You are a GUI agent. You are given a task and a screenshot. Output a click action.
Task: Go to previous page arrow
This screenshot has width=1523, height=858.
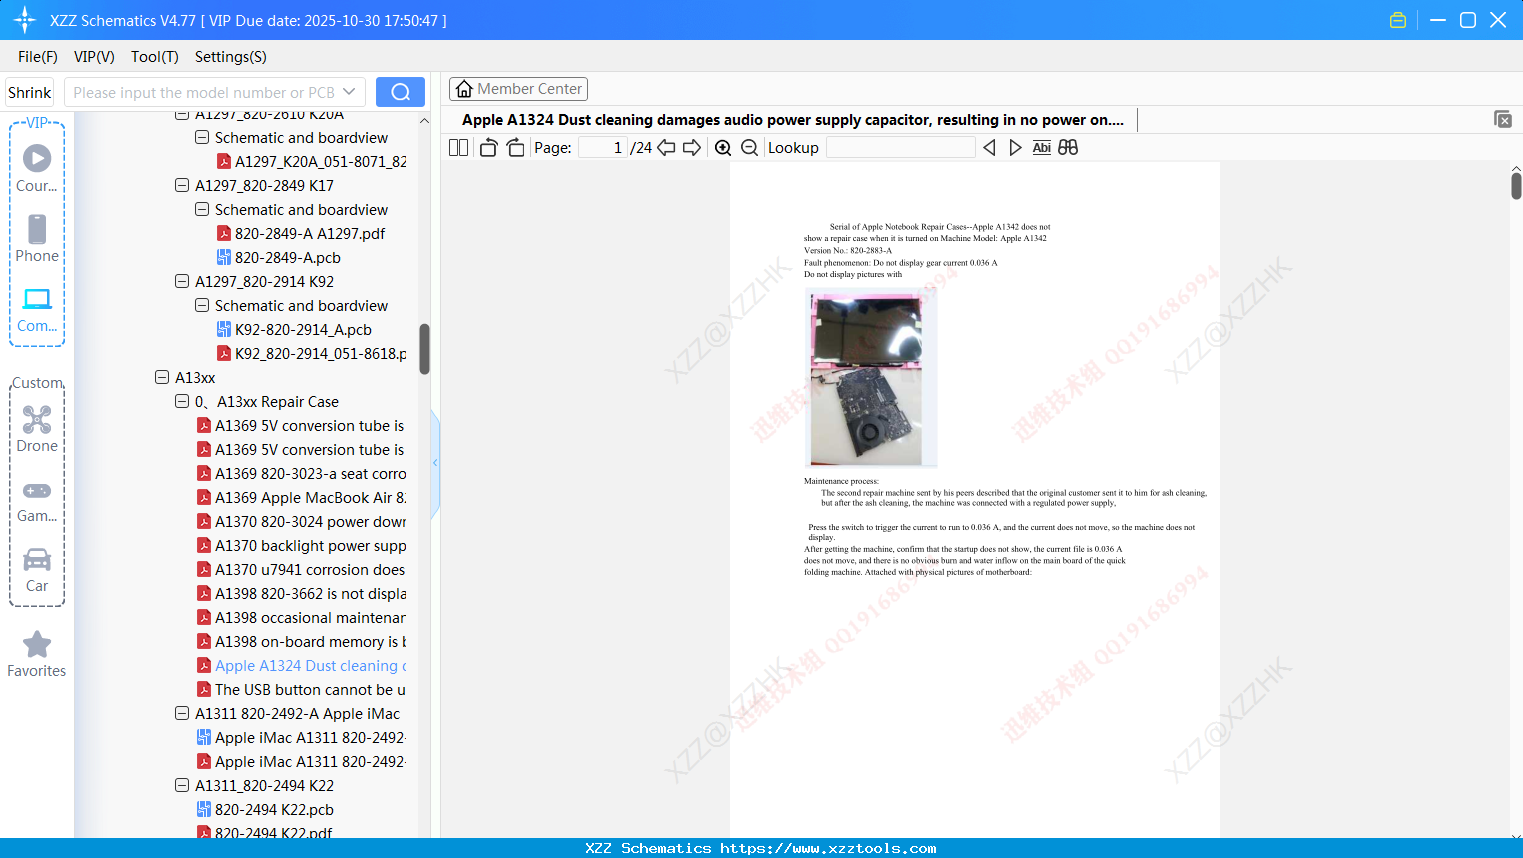coord(666,148)
